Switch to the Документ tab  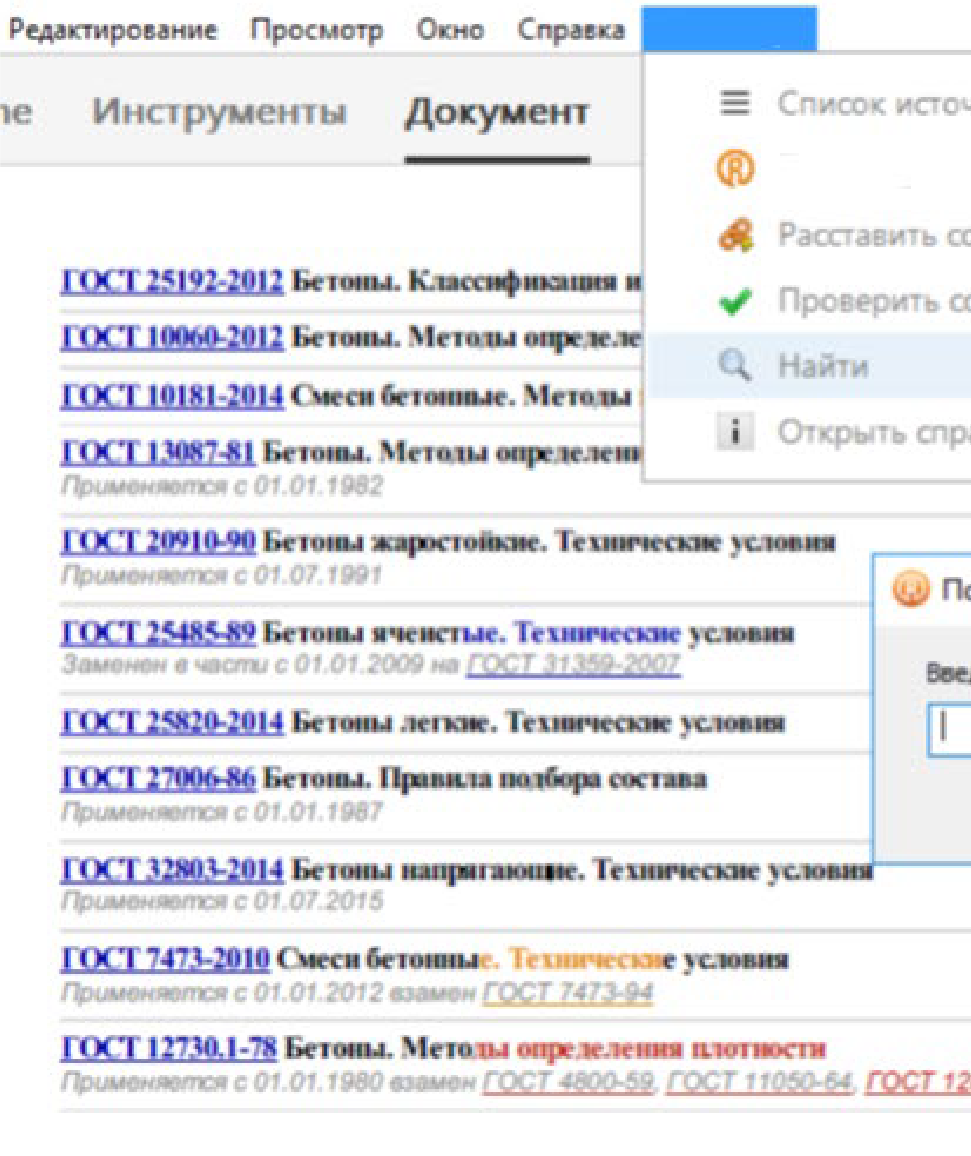click(x=497, y=113)
